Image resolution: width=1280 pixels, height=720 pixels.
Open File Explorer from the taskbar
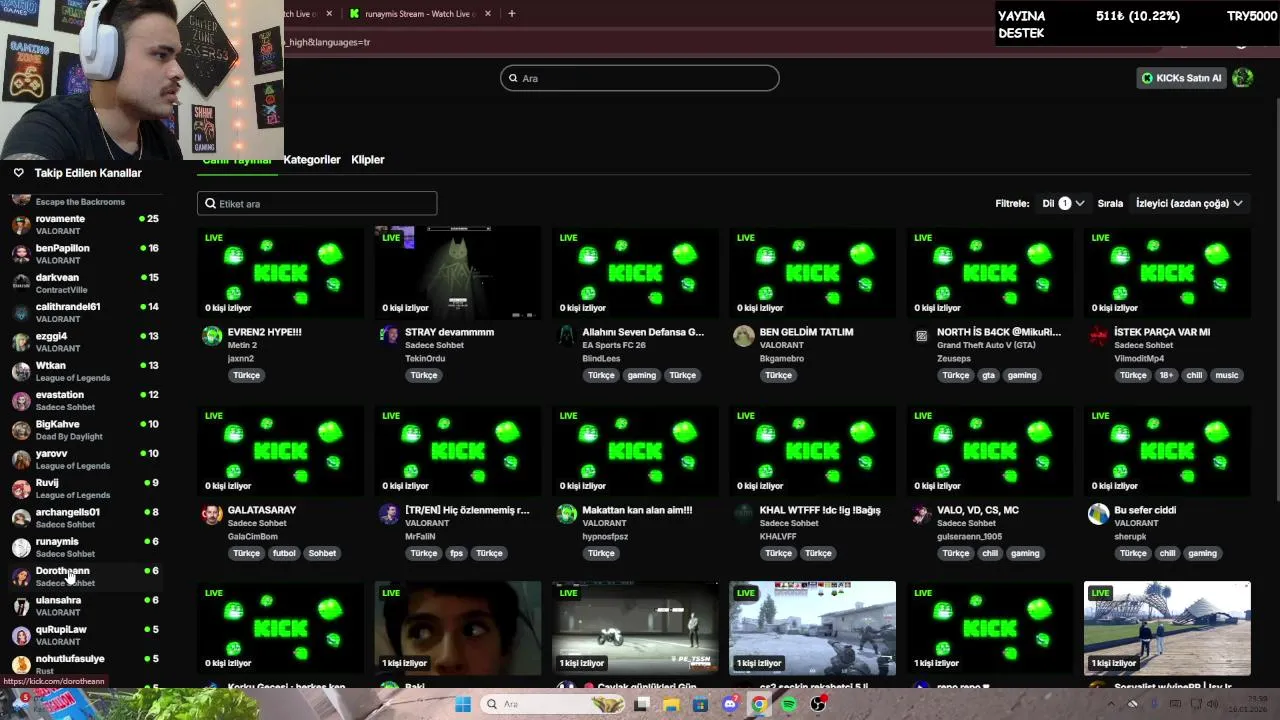[x=671, y=704]
